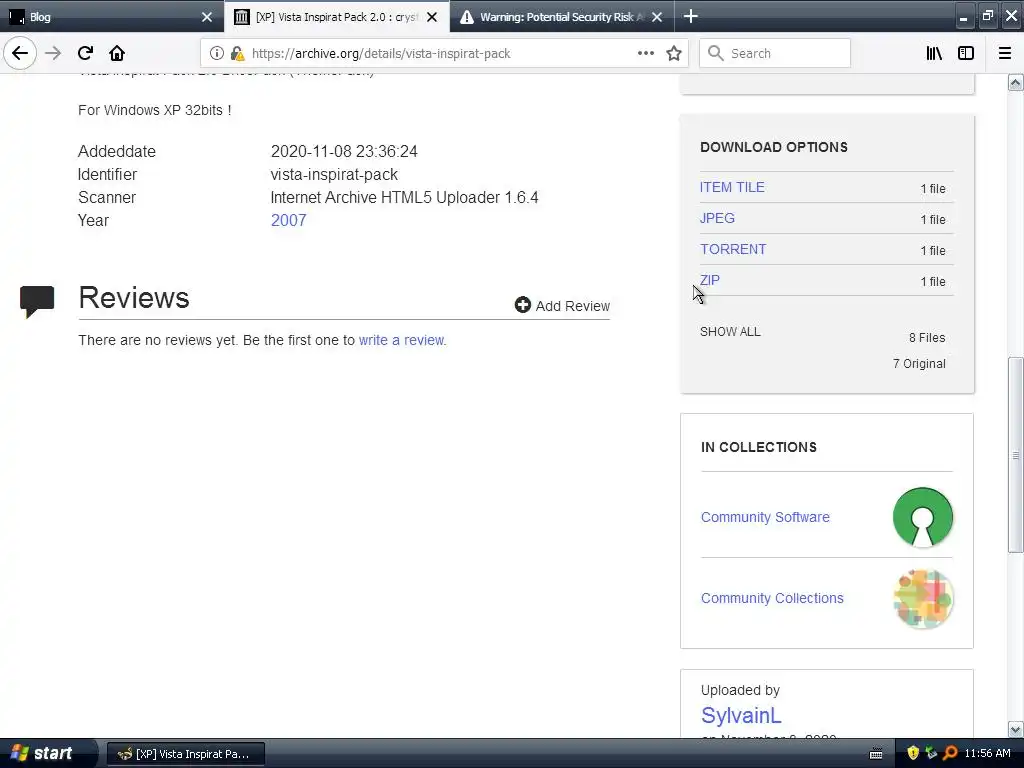Click the security shield tray icon
The image size is (1024, 768).
pos(913,753)
